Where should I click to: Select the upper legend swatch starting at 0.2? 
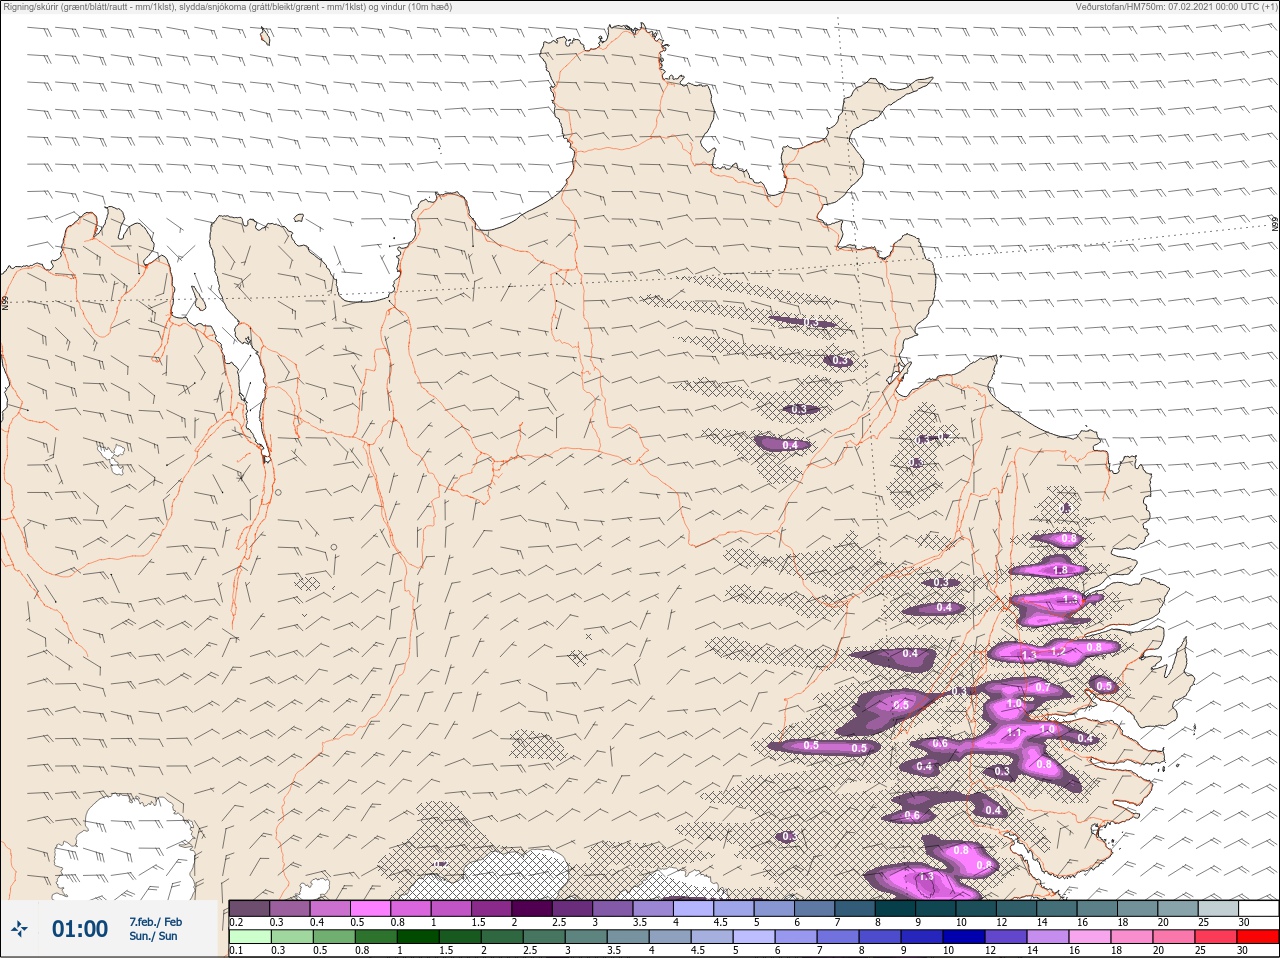click(249, 908)
